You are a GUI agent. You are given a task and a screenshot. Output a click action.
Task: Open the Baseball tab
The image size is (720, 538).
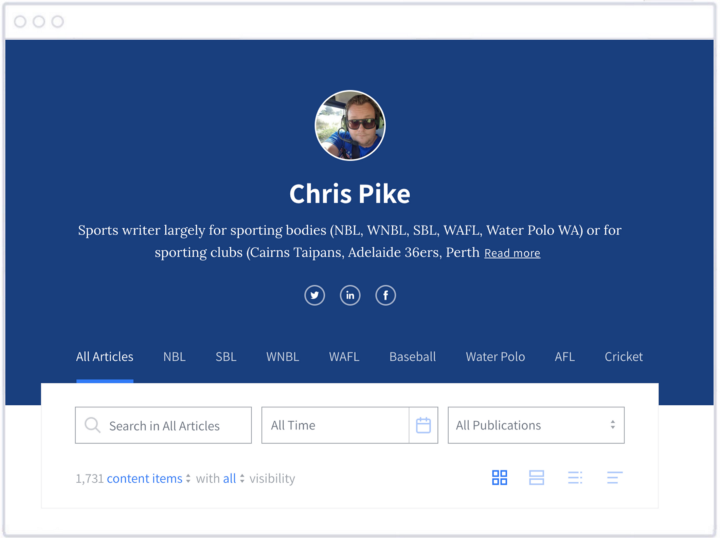412,357
